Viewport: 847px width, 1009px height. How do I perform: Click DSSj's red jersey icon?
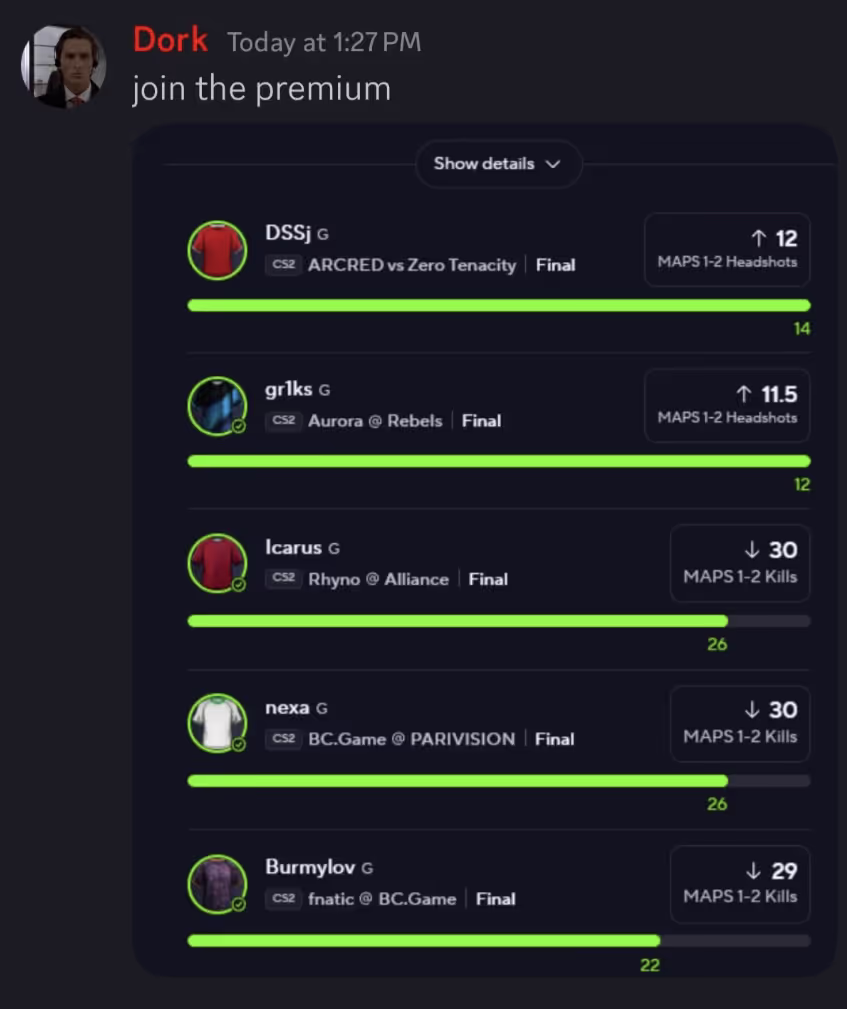pos(217,250)
